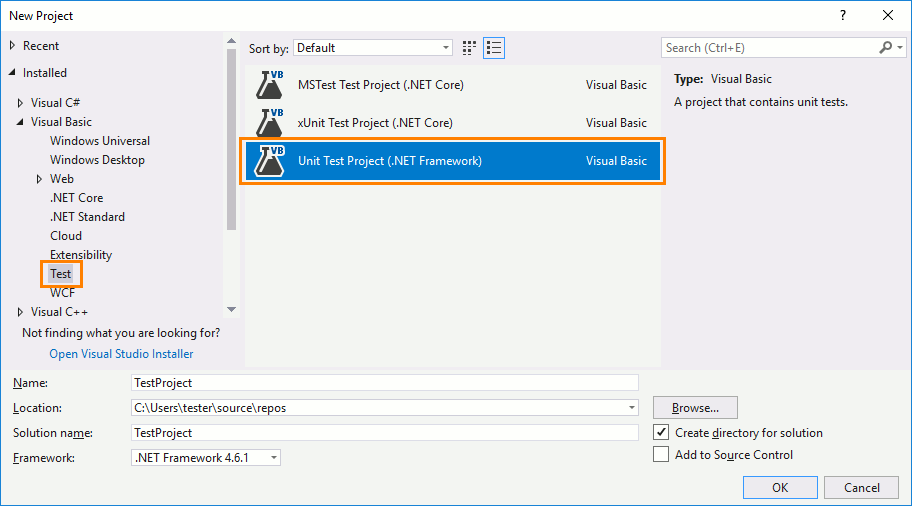Viewport: 912px width, 506px height.
Task: Click the Solution name input field
Action: (384, 433)
